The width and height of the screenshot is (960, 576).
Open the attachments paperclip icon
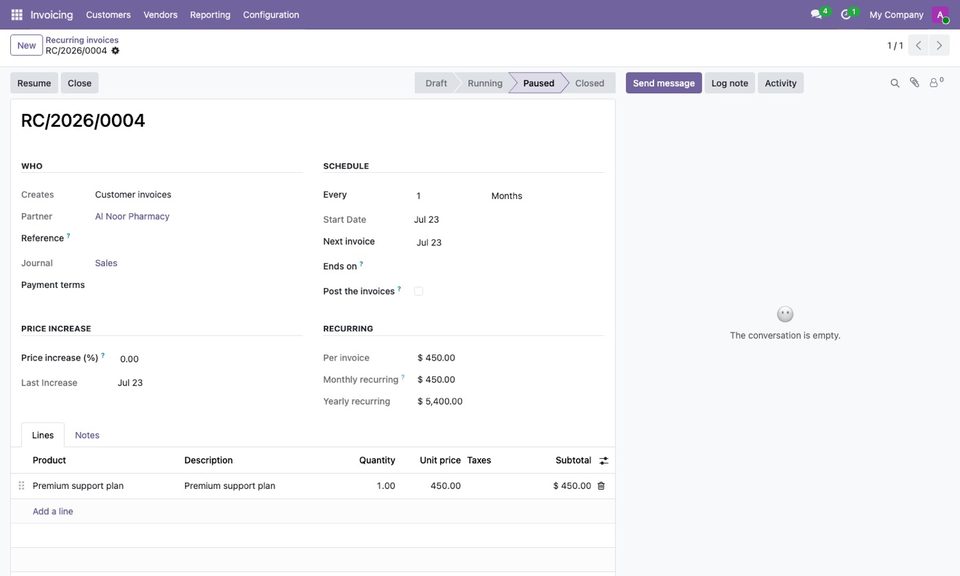(914, 83)
